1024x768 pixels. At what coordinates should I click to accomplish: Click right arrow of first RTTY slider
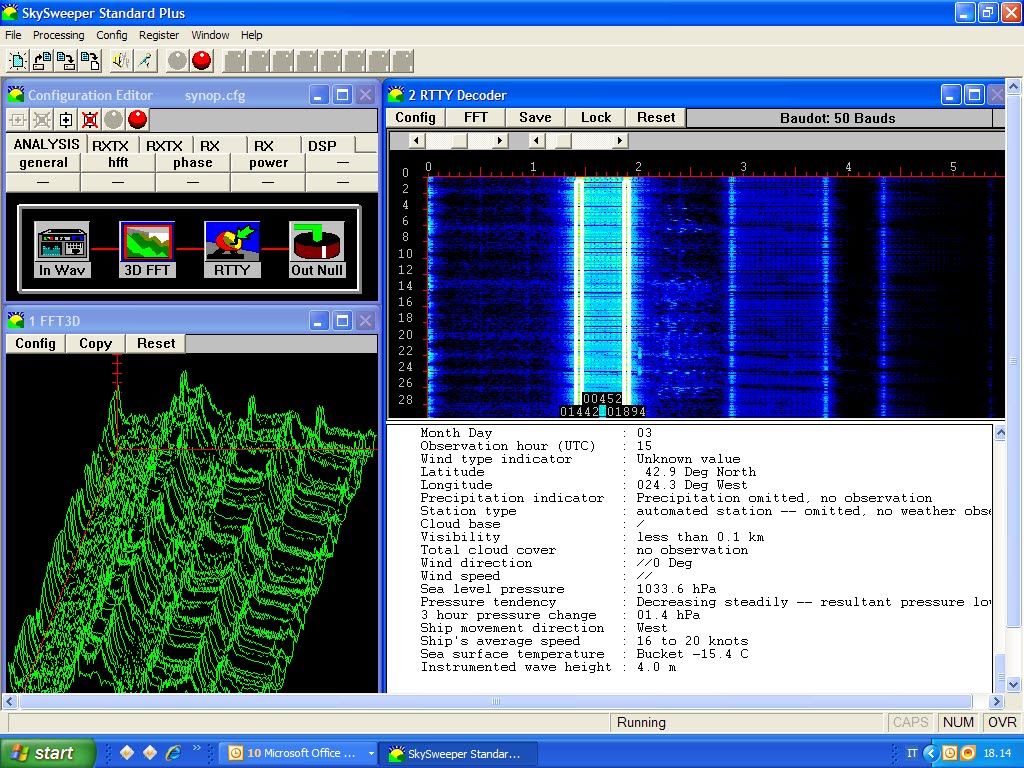[501, 141]
